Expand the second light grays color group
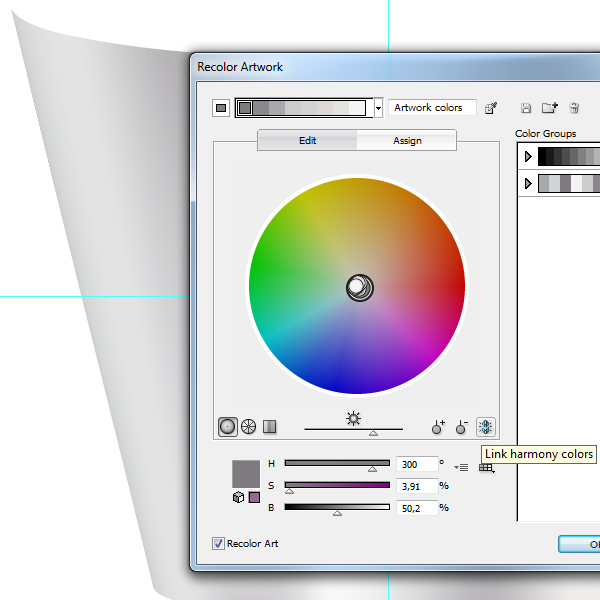The height and width of the screenshot is (600, 600). click(x=528, y=183)
